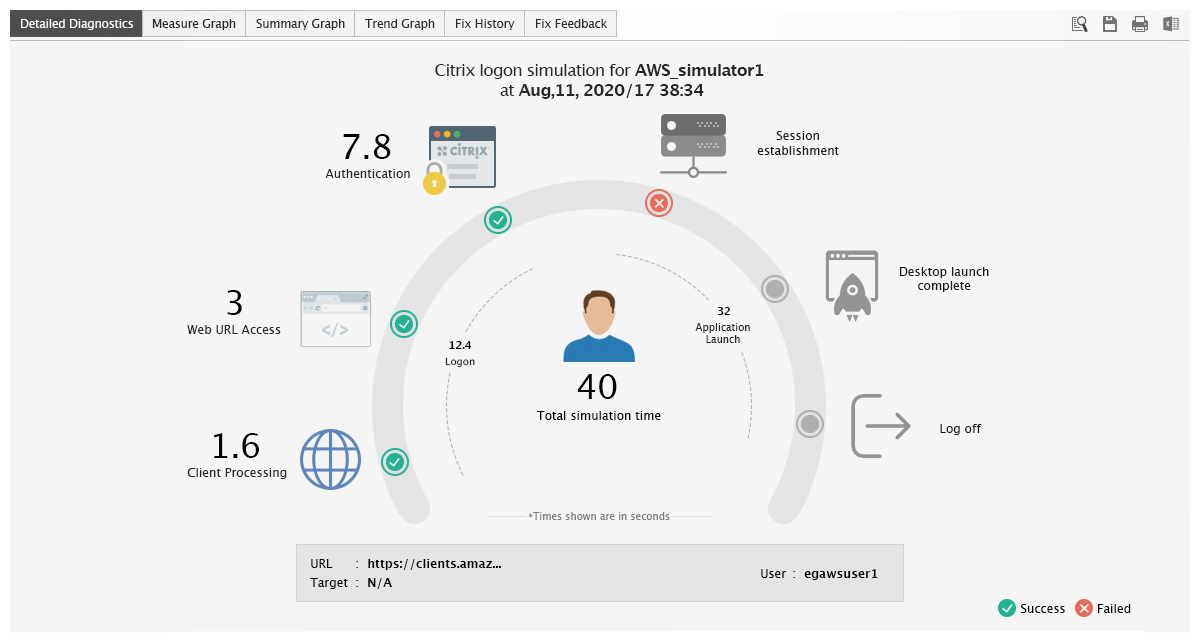1200x642 pixels.
Task: Open the Fix History tab
Action: click(484, 24)
